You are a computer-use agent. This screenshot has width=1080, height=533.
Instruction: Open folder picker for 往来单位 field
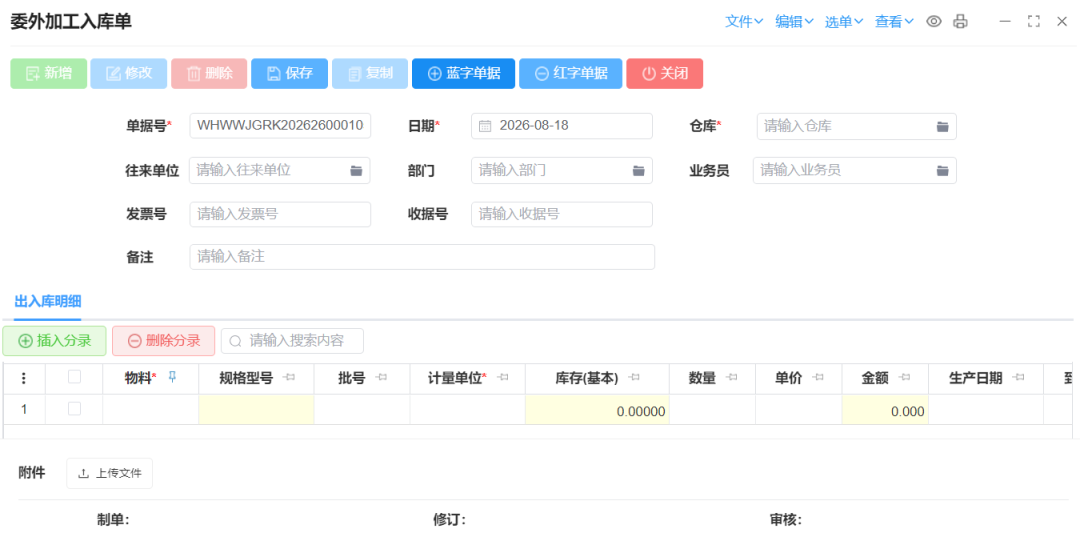(x=356, y=171)
